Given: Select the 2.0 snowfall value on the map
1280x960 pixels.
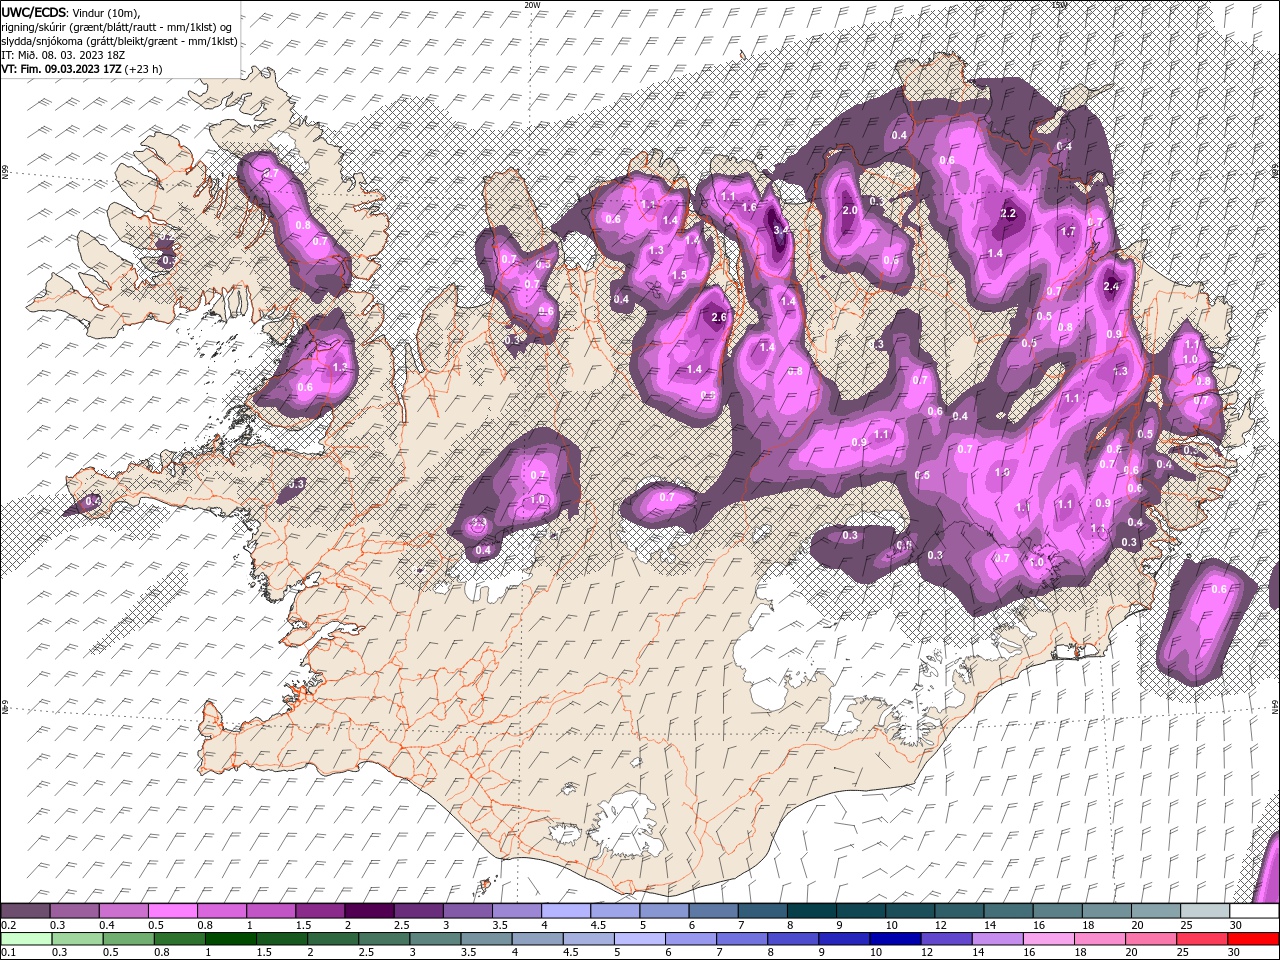Looking at the screenshot, I should pos(850,211).
